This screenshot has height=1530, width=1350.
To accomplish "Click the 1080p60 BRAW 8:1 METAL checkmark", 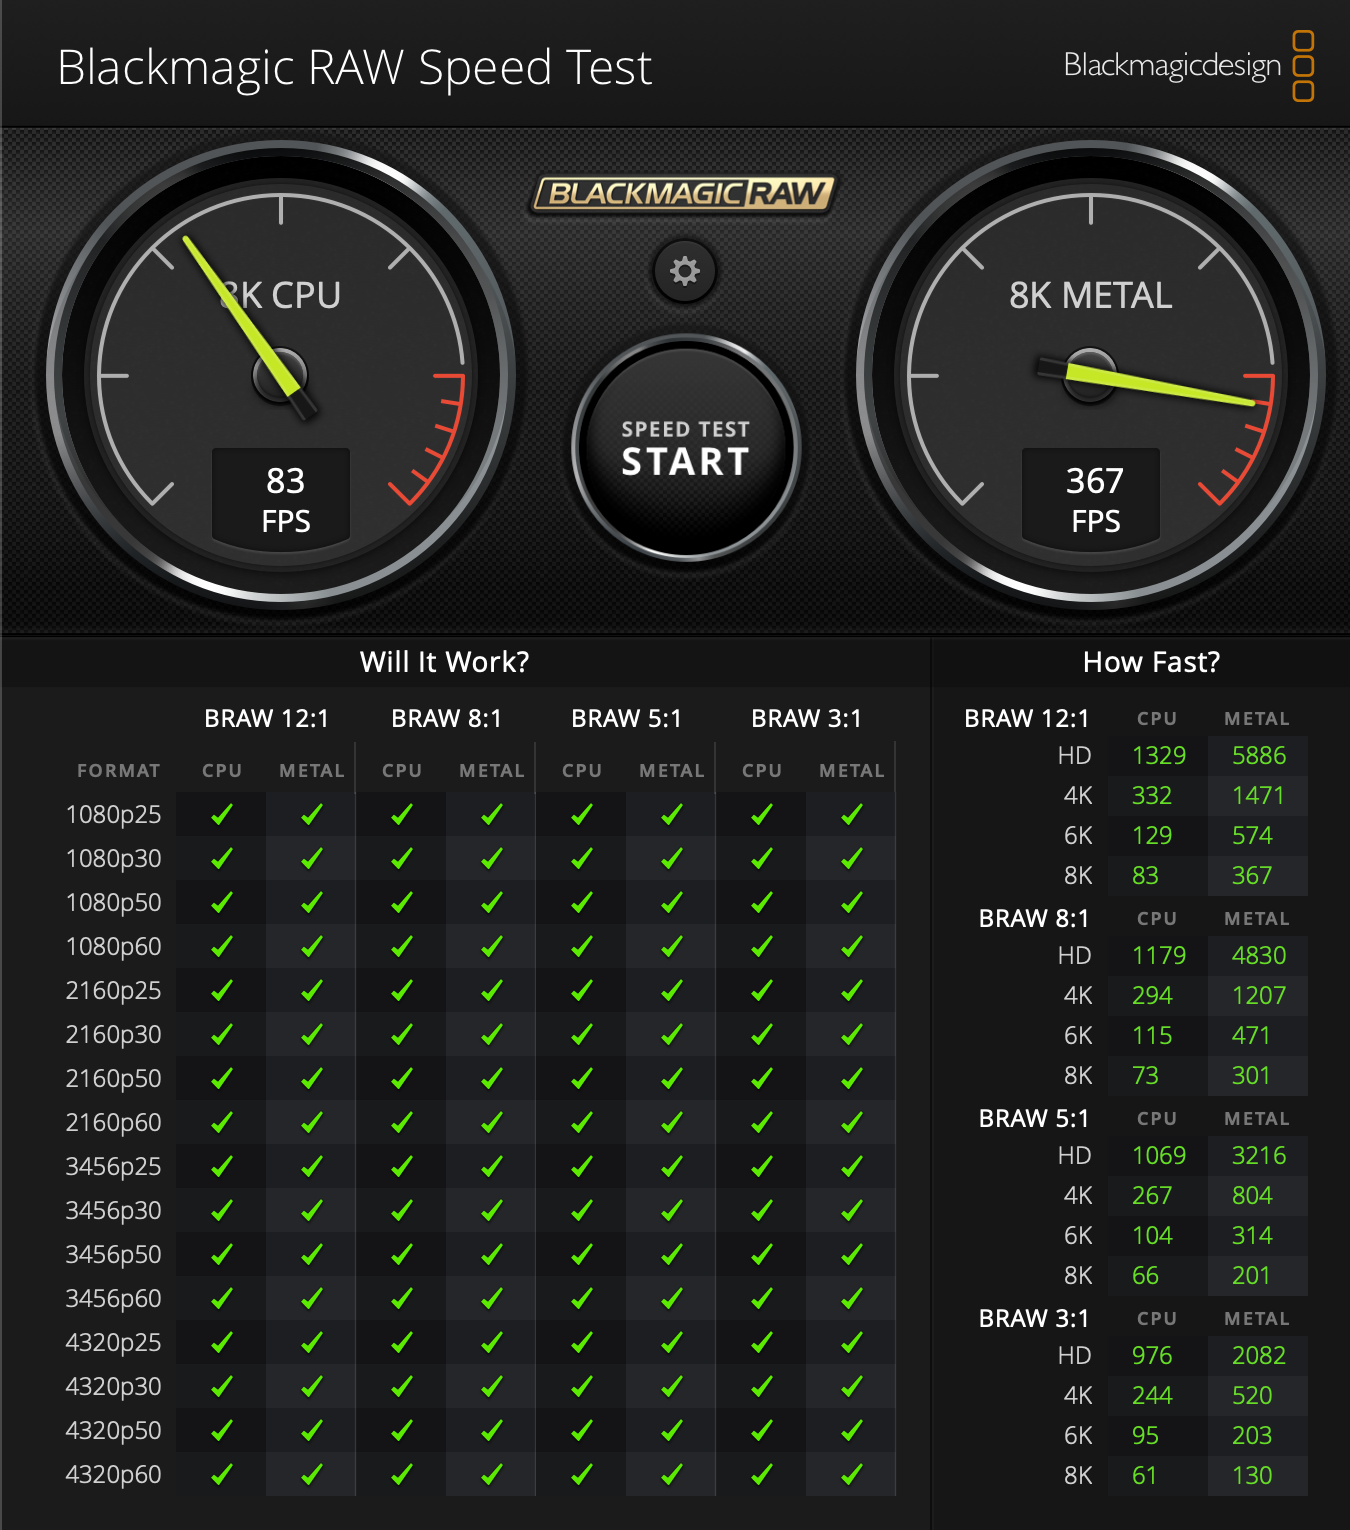I will tap(492, 947).
